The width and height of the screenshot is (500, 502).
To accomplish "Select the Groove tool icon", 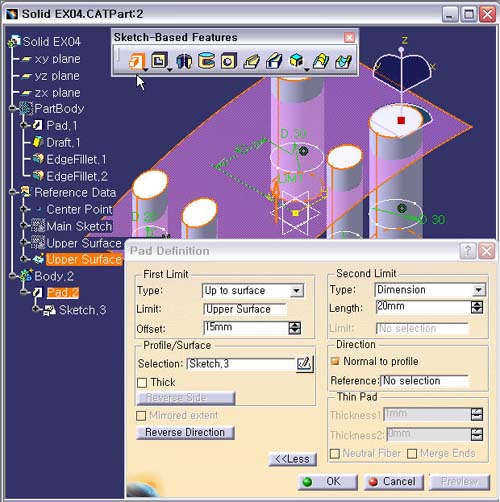I will 206,61.
